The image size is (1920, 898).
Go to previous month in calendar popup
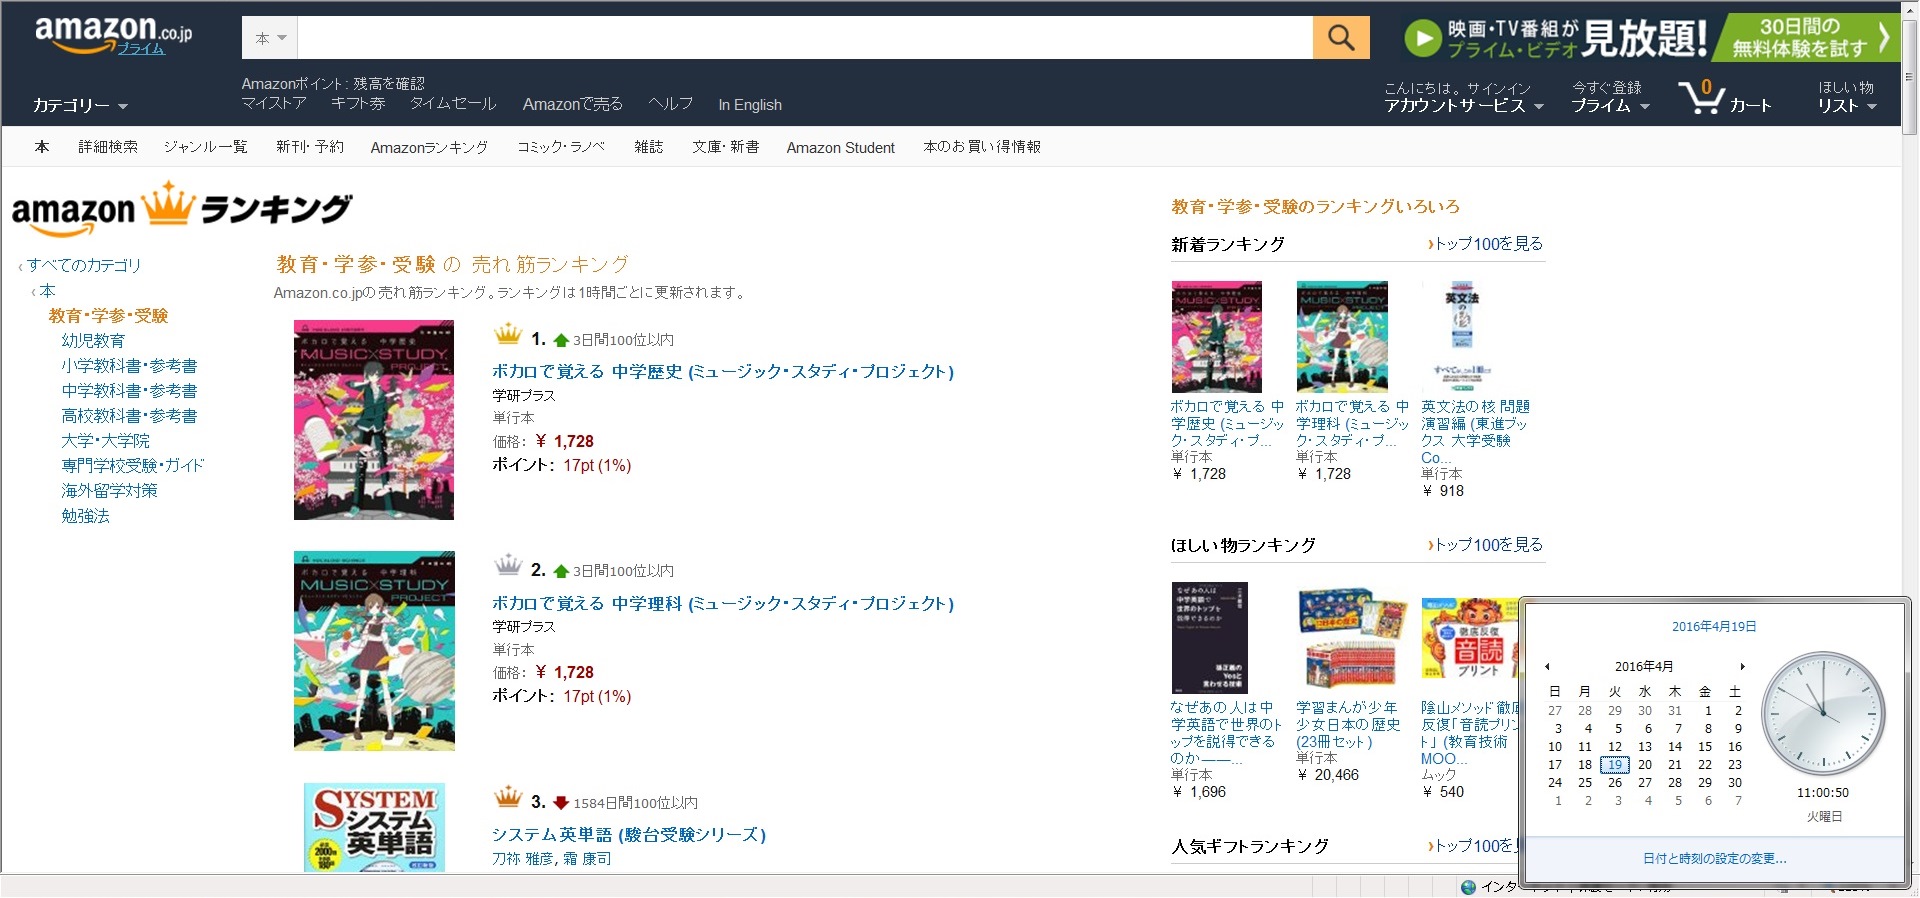pos(1547,666)
